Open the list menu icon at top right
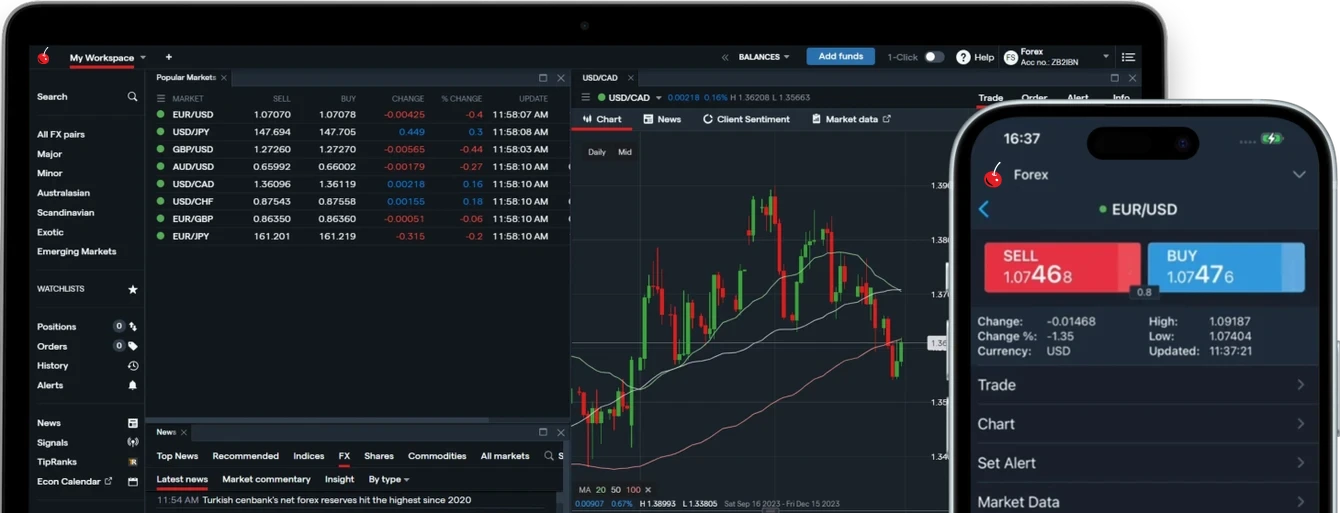Image resolution: width=1340 pixels, height=513 pixels. pos(1128,57)
